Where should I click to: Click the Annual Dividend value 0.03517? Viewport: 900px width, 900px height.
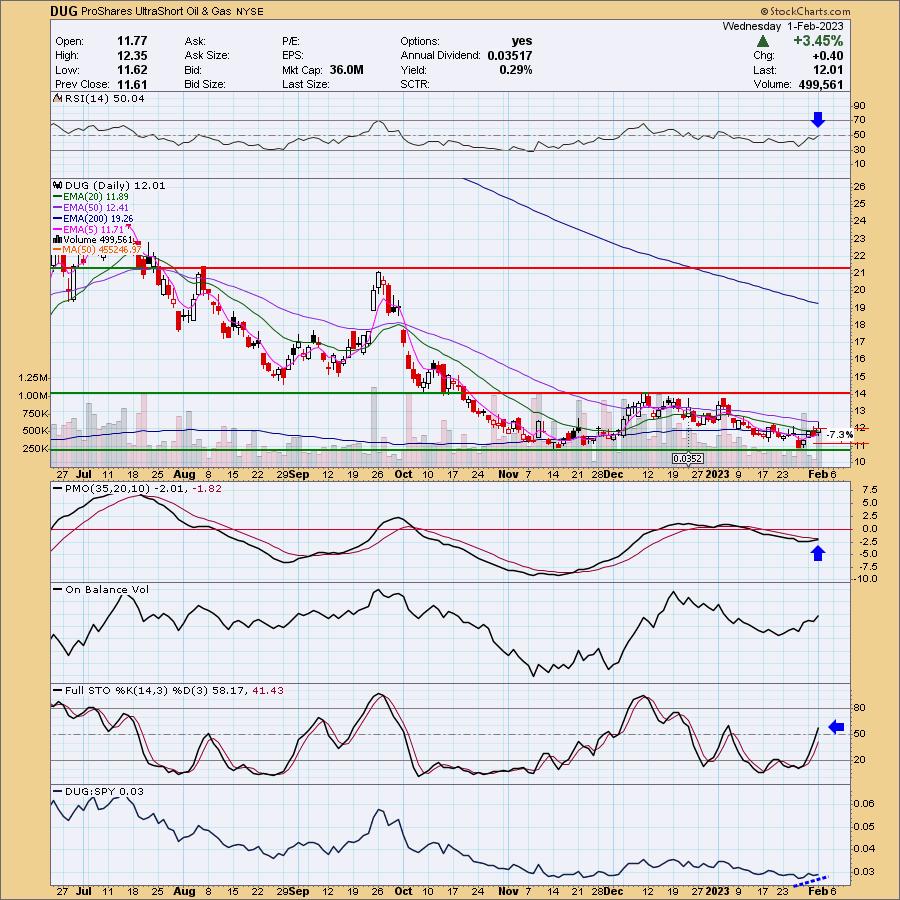tap(510, 55)
